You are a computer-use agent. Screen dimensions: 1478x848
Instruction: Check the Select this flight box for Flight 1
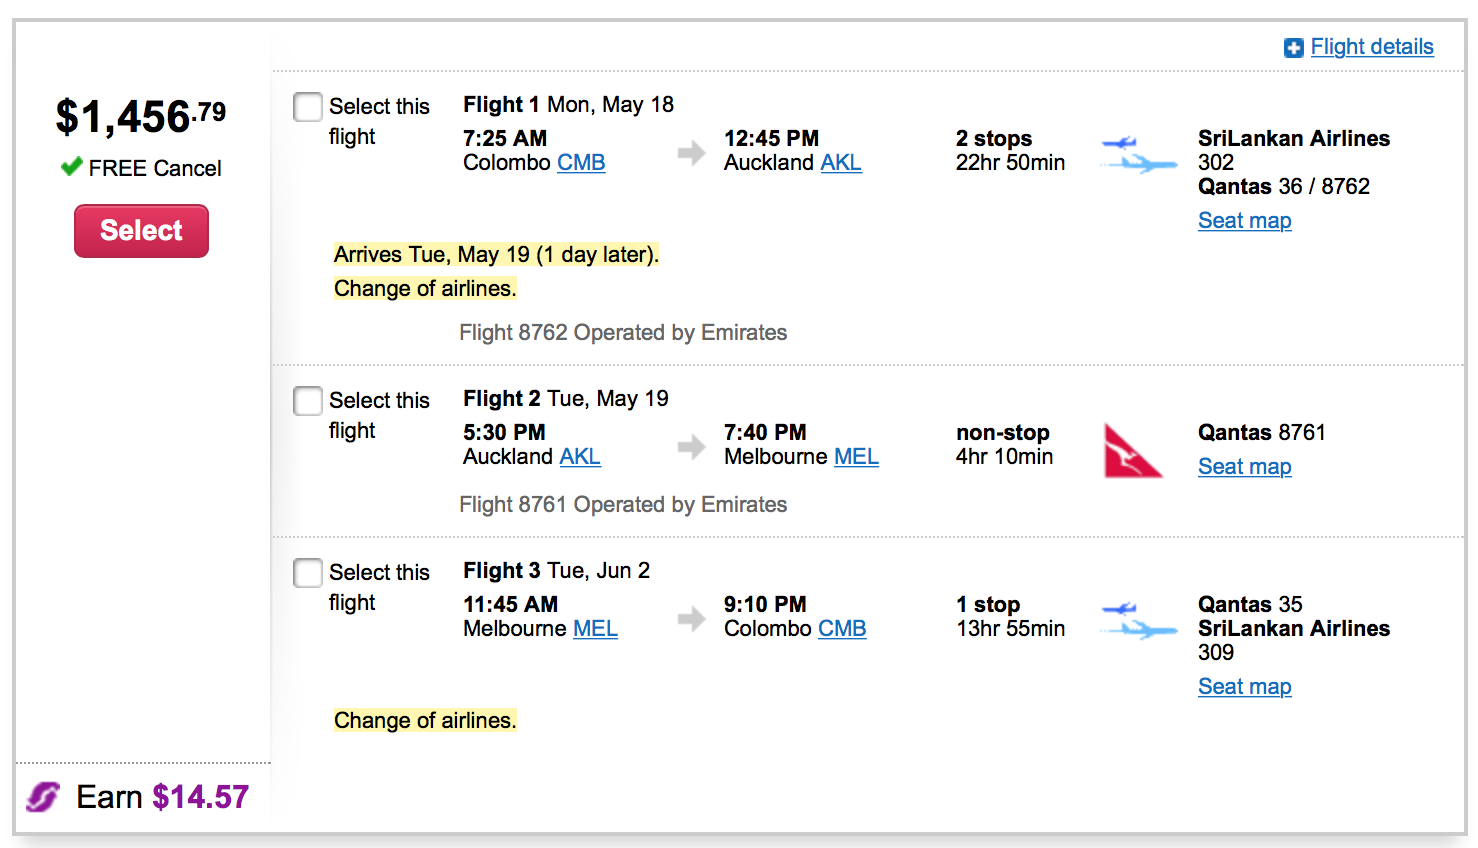[x=308, y=107]
